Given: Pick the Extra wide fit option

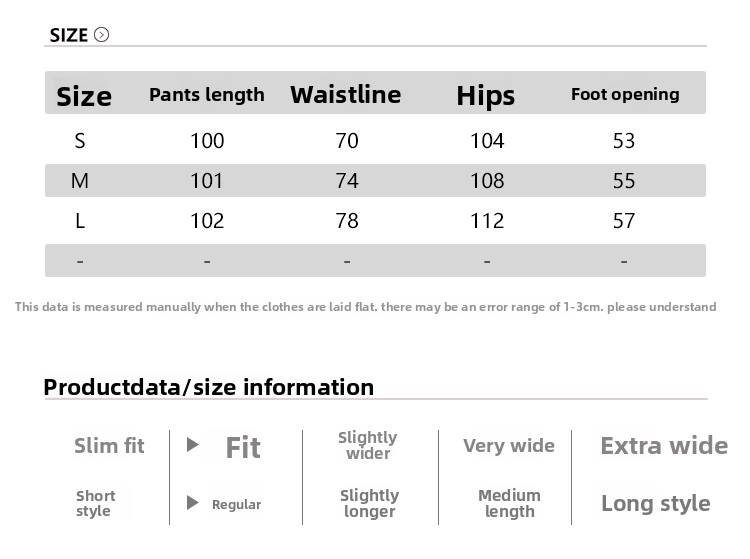Looking at the screenshot, I should click(x=663, y=446).
